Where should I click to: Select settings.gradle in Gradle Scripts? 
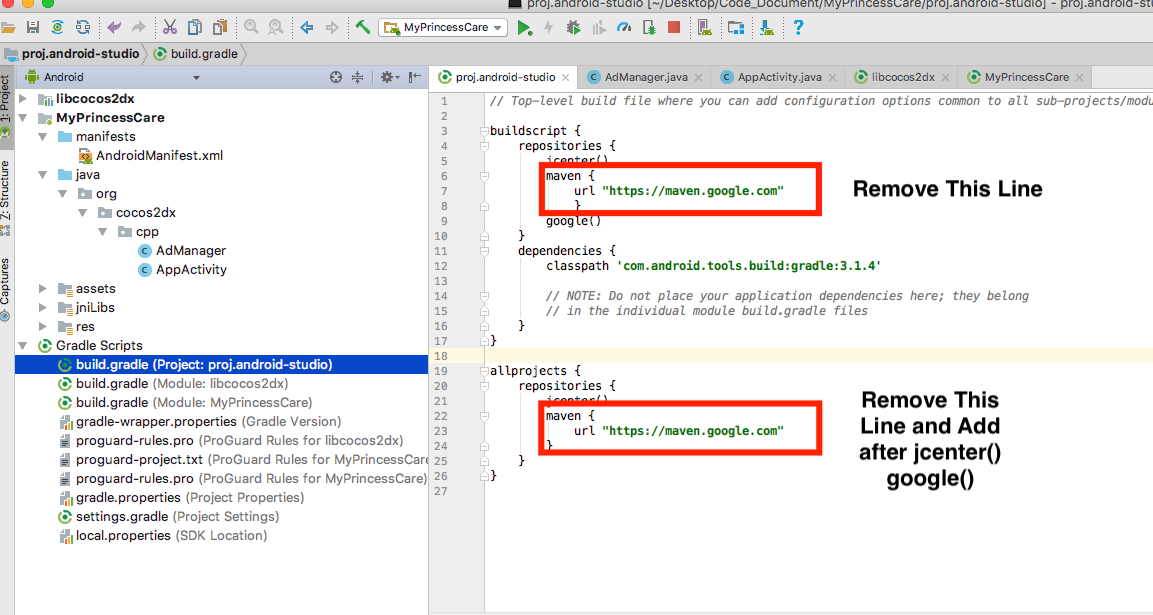point(121,517)
